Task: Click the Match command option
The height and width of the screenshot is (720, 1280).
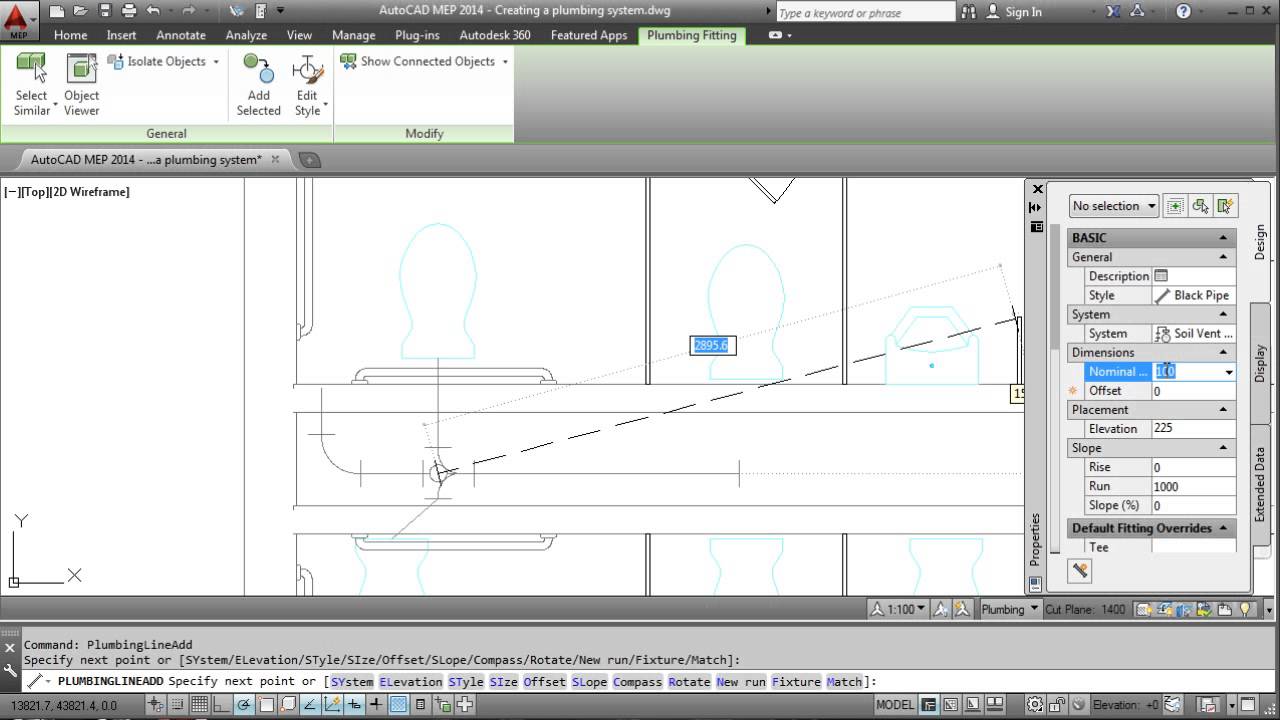Action: [x=844, y=682]
